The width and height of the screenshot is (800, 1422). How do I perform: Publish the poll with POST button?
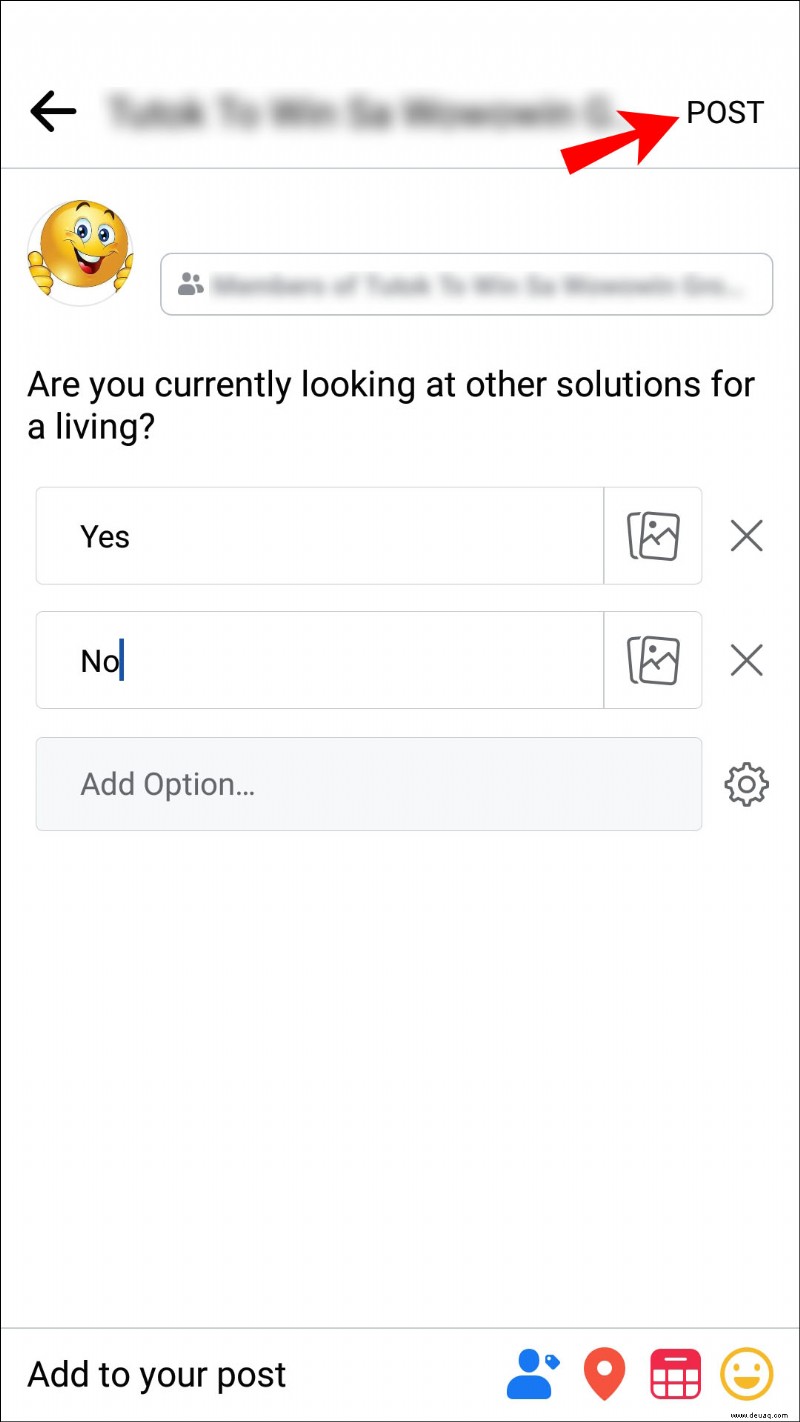tap(725, 112)
